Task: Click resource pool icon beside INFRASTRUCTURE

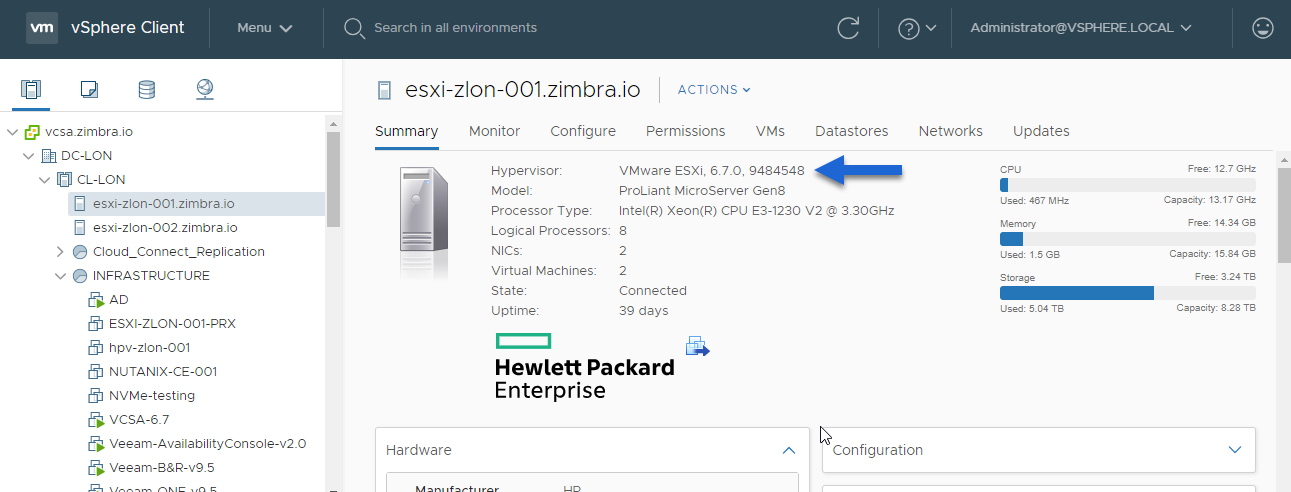Action: [80, 276]
